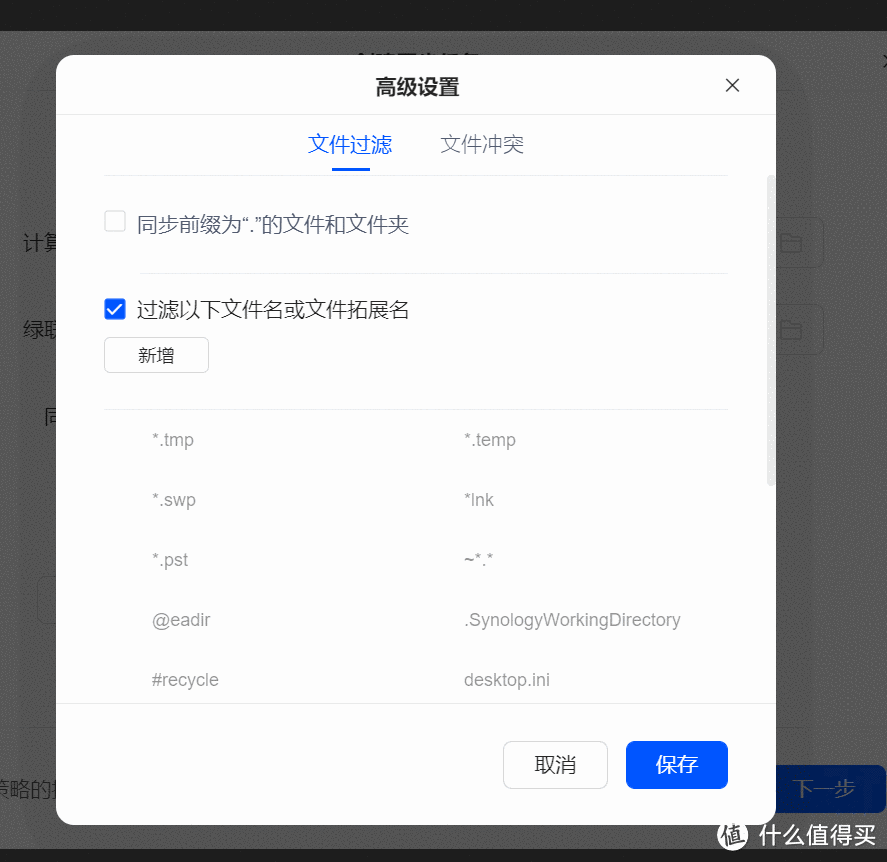Close the 高级设置 dialog
The width and height of the screenshot is (887, 862).
coord(732,85)
